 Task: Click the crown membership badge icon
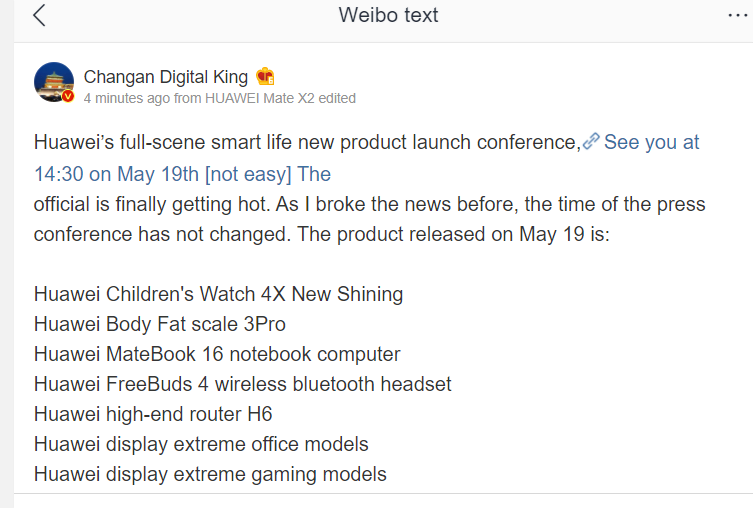tap(265, 76)
